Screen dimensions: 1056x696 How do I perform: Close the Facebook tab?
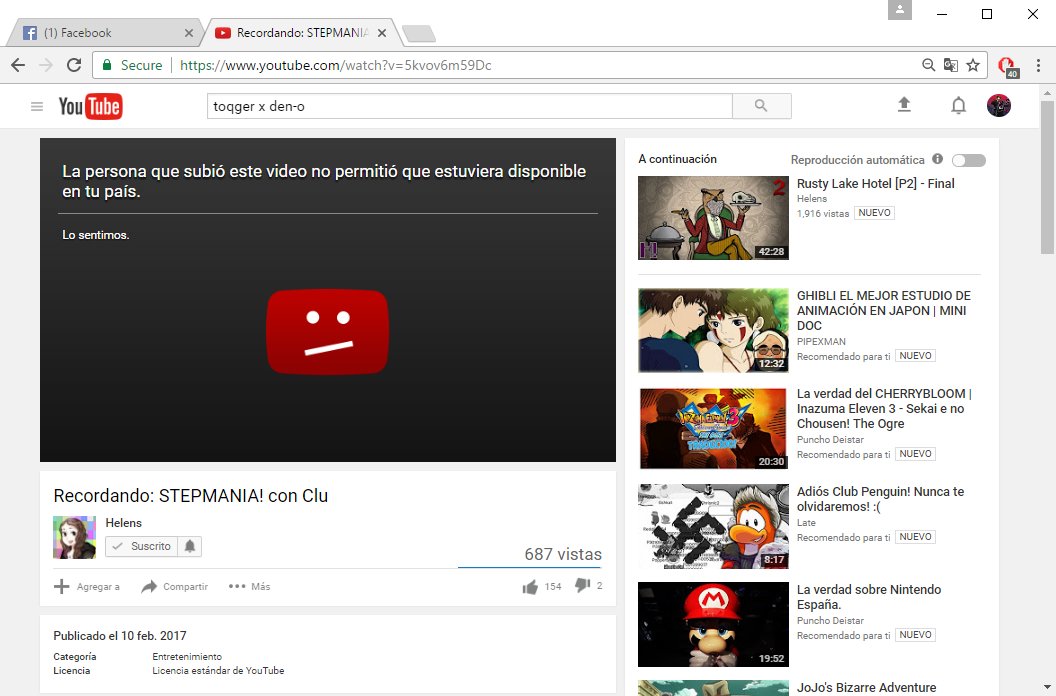coord(189,32)
